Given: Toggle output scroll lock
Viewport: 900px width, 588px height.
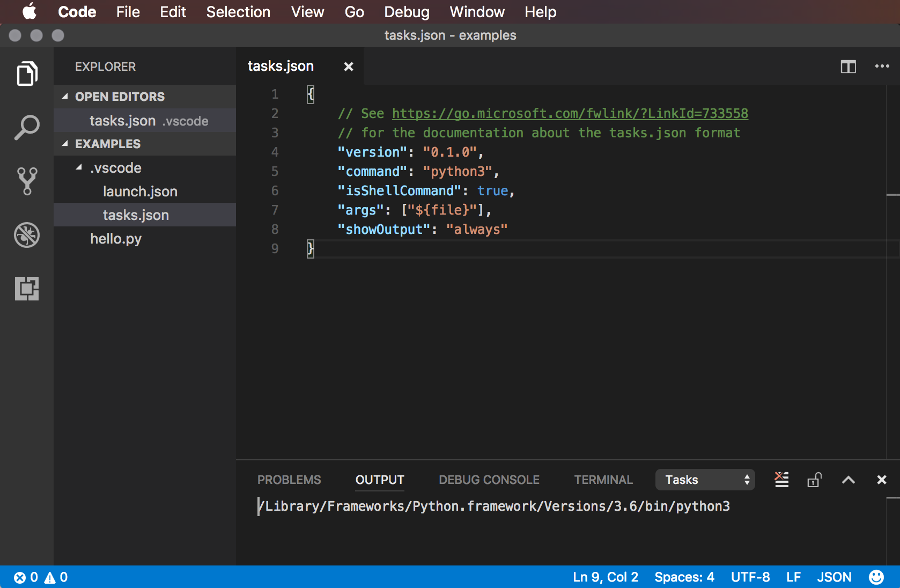Looking at the screenshot, I should click(x=814, y=479).
